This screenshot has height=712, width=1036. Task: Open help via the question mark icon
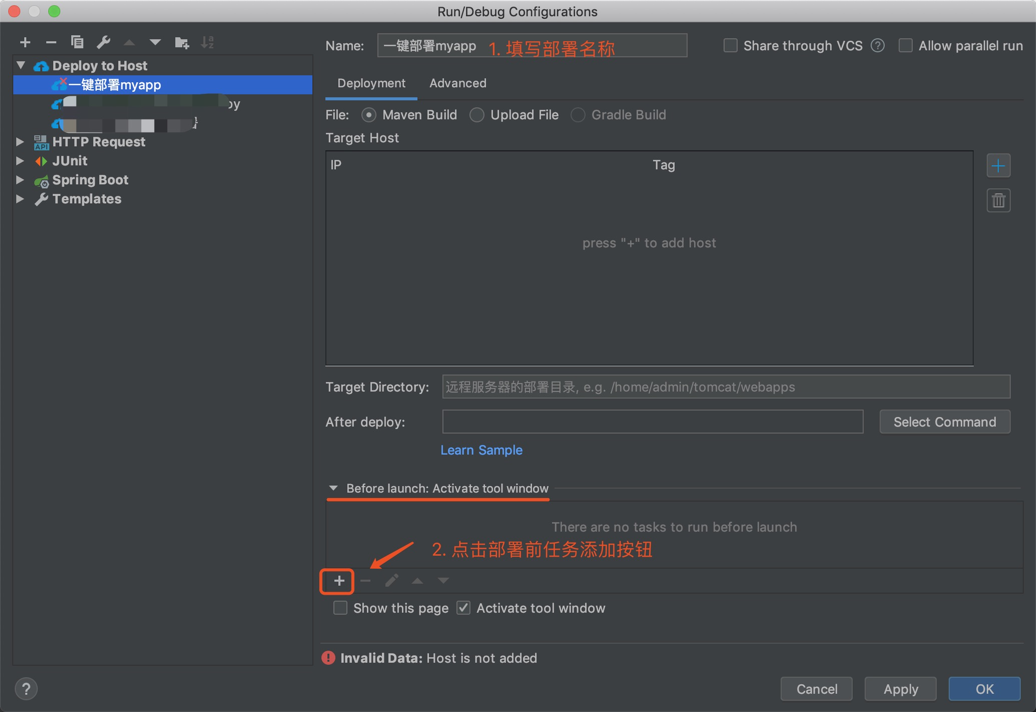(x=25, y=688)
